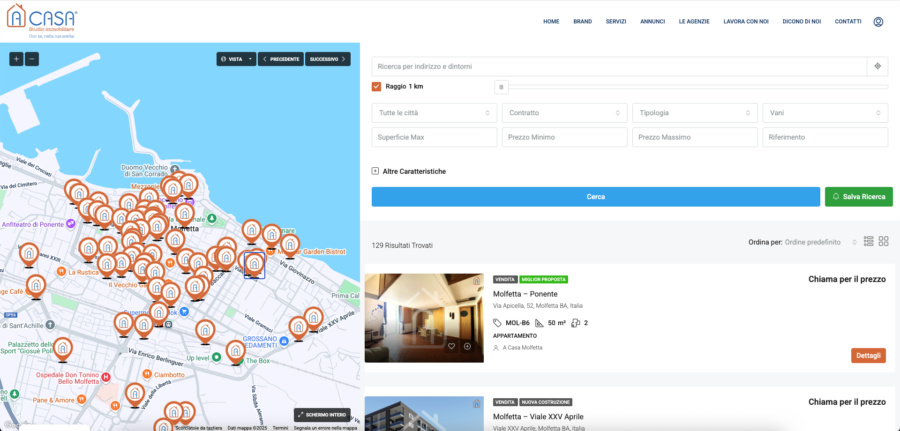Click the address search input field

tap(618, 66)
